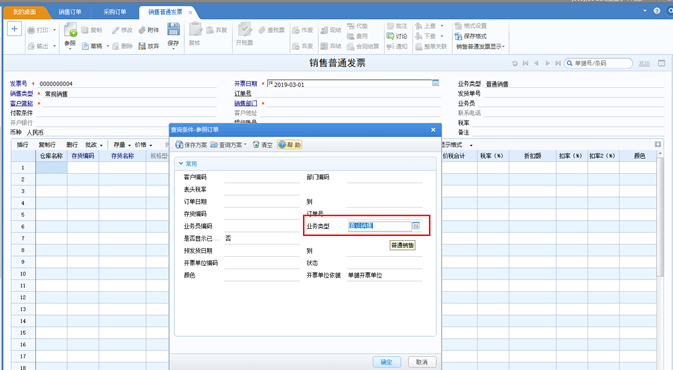Click the 复制 copy toolbar button
673x370 pixels.
coord(91,30)
